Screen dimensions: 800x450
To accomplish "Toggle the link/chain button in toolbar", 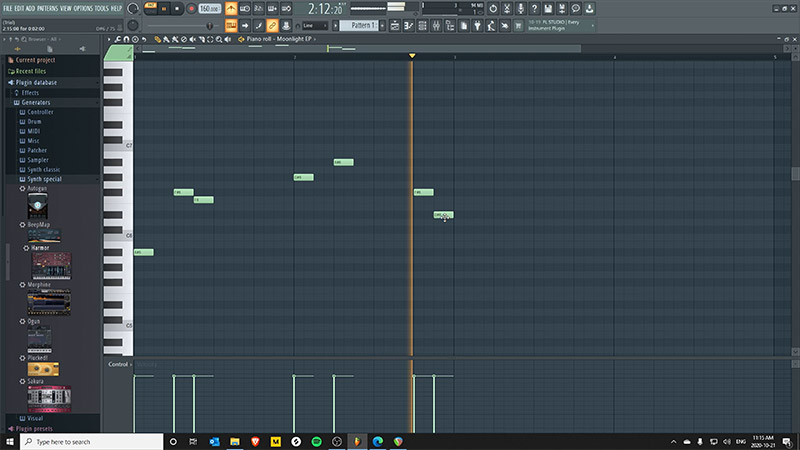I will point(272,25).
